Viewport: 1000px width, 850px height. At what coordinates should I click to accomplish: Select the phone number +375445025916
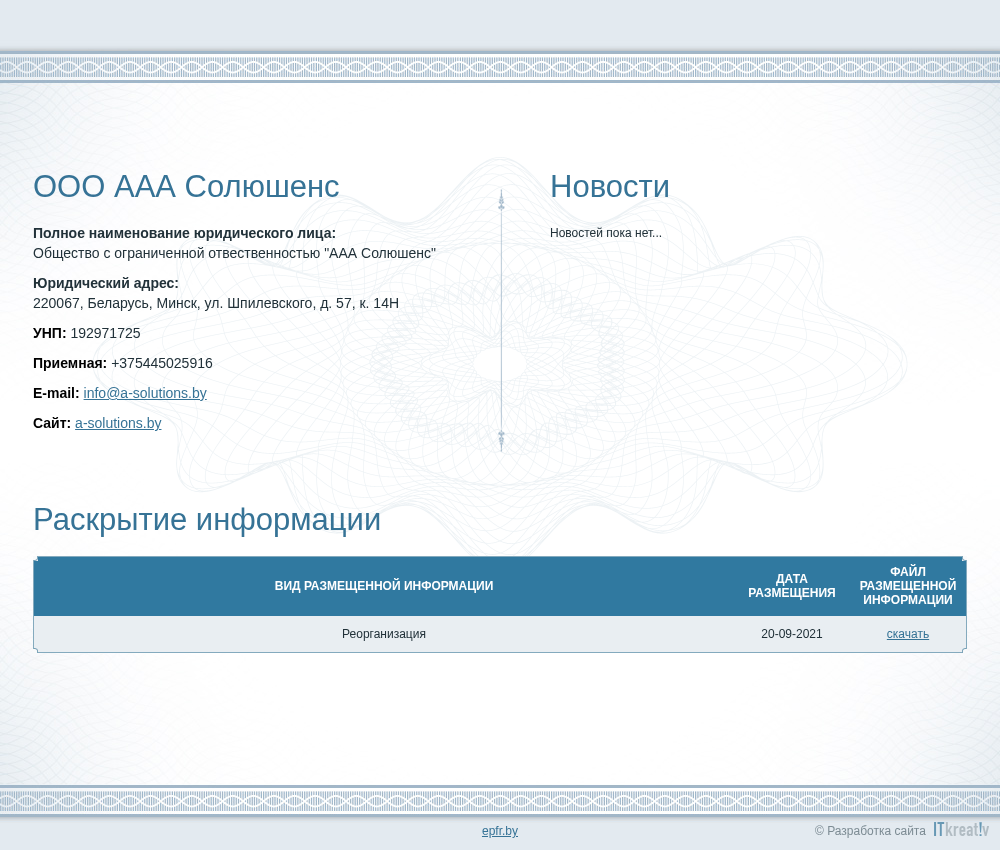[x=162, y=363]
